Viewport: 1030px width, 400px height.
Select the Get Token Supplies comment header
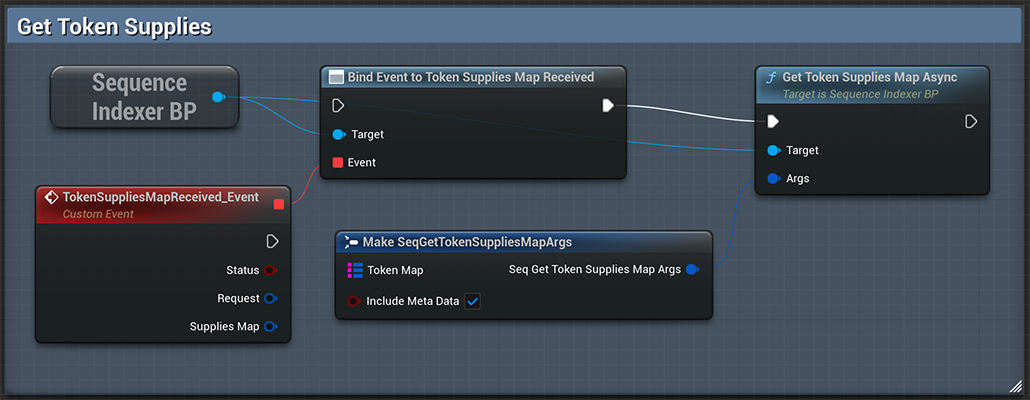click(114, 27)
